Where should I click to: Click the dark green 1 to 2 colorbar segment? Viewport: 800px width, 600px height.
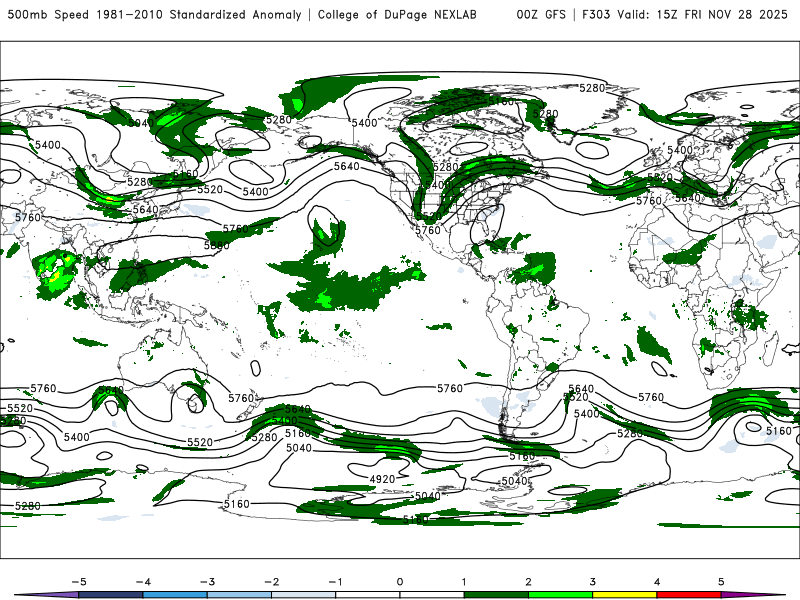(x=496, y=595)
